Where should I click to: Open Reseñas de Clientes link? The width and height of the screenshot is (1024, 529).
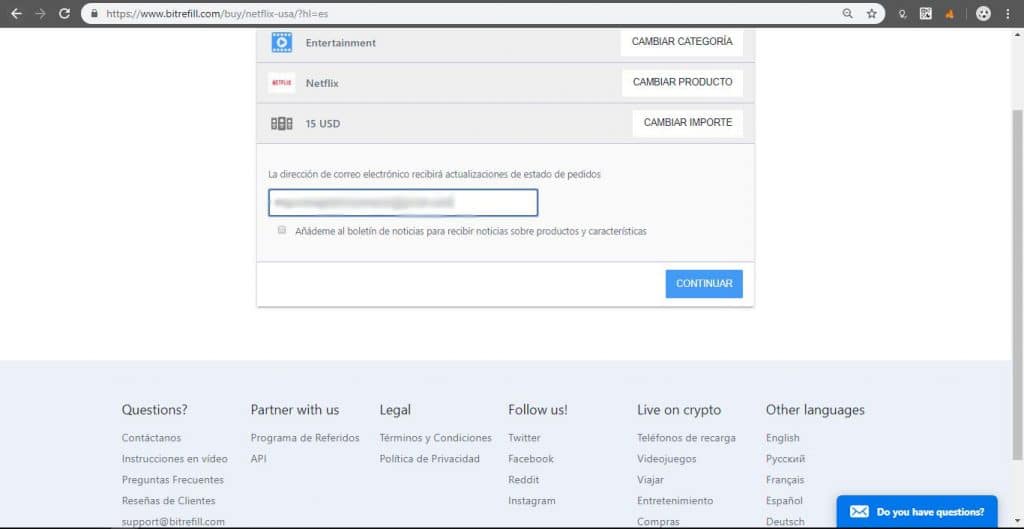[x=168, y=500]
